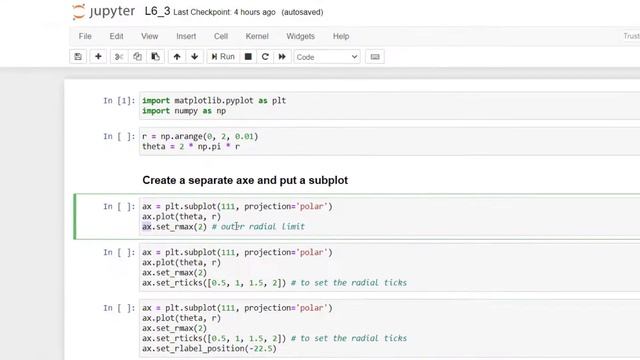Open the Cell menu
The image size is (640, 360).
(x=221, y=36)
